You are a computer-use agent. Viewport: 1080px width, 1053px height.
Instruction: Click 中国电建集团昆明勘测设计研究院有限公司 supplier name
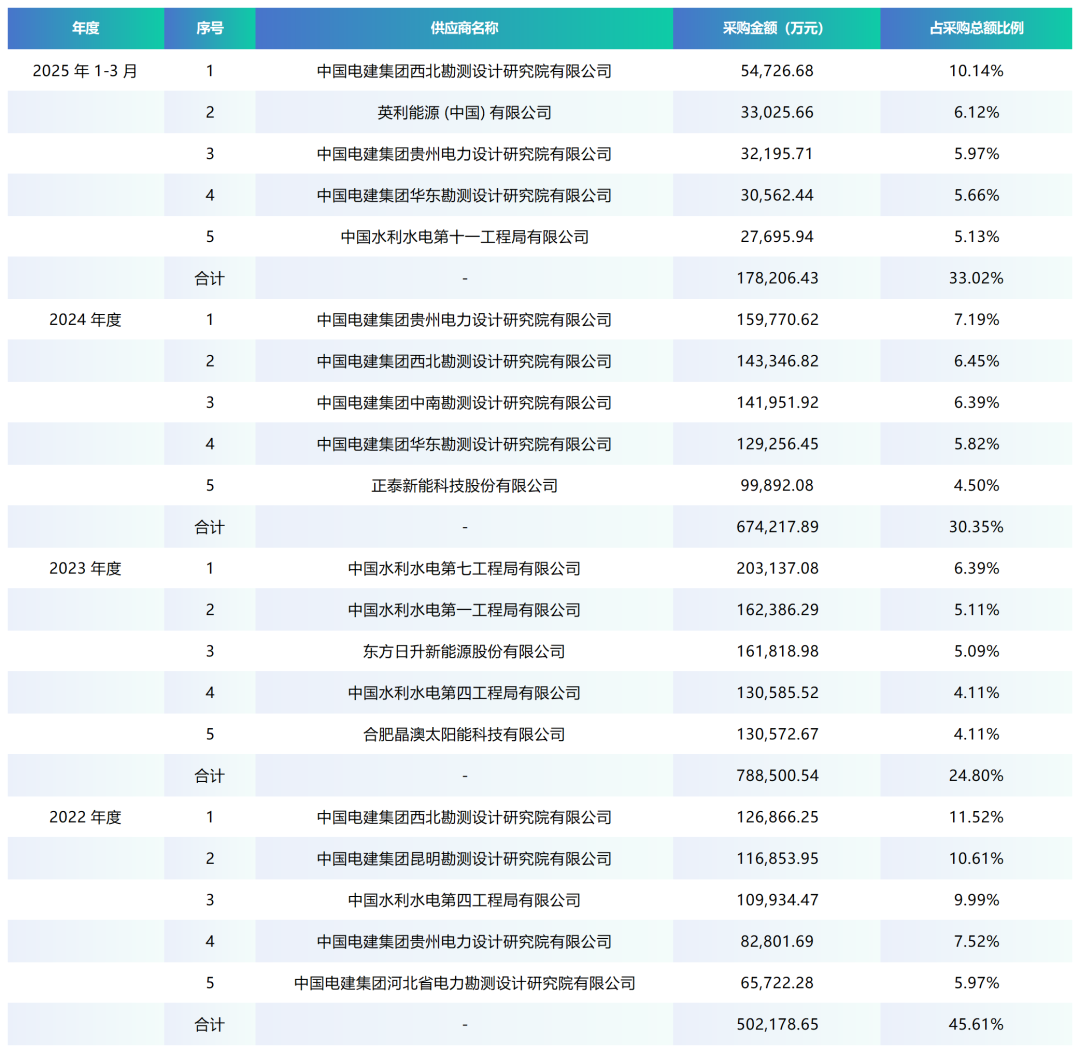(464, 858)
